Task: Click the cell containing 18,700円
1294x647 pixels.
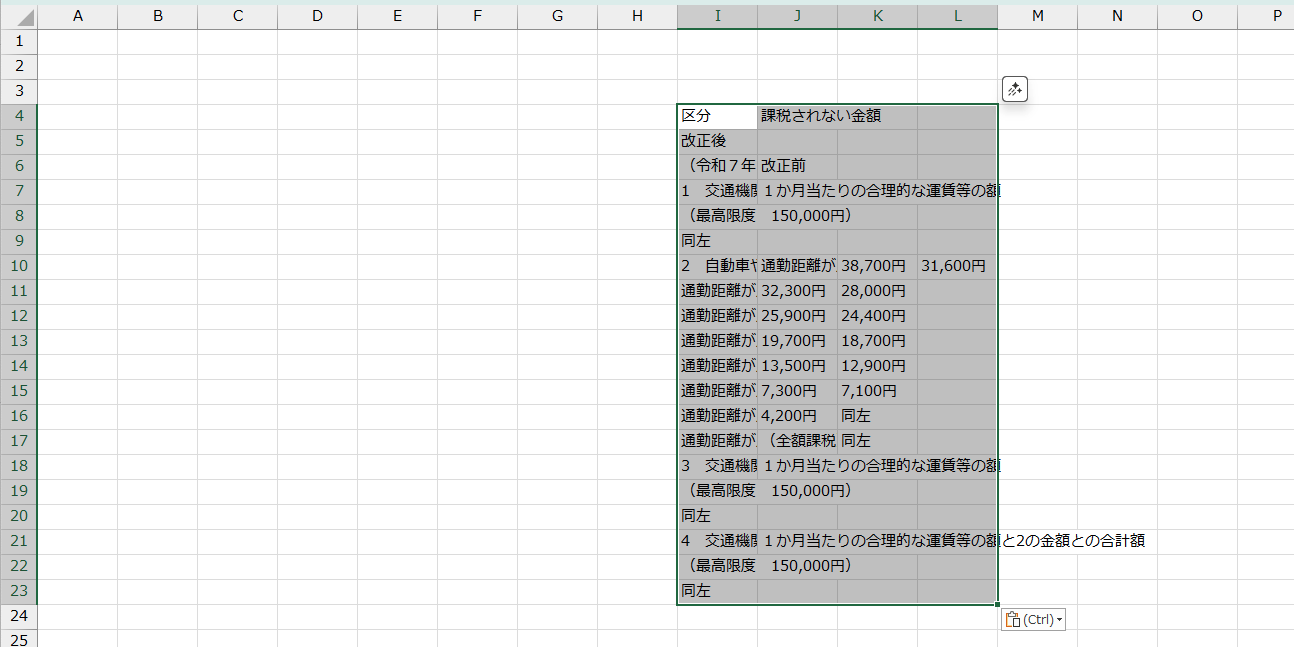Action: point(877,341)
